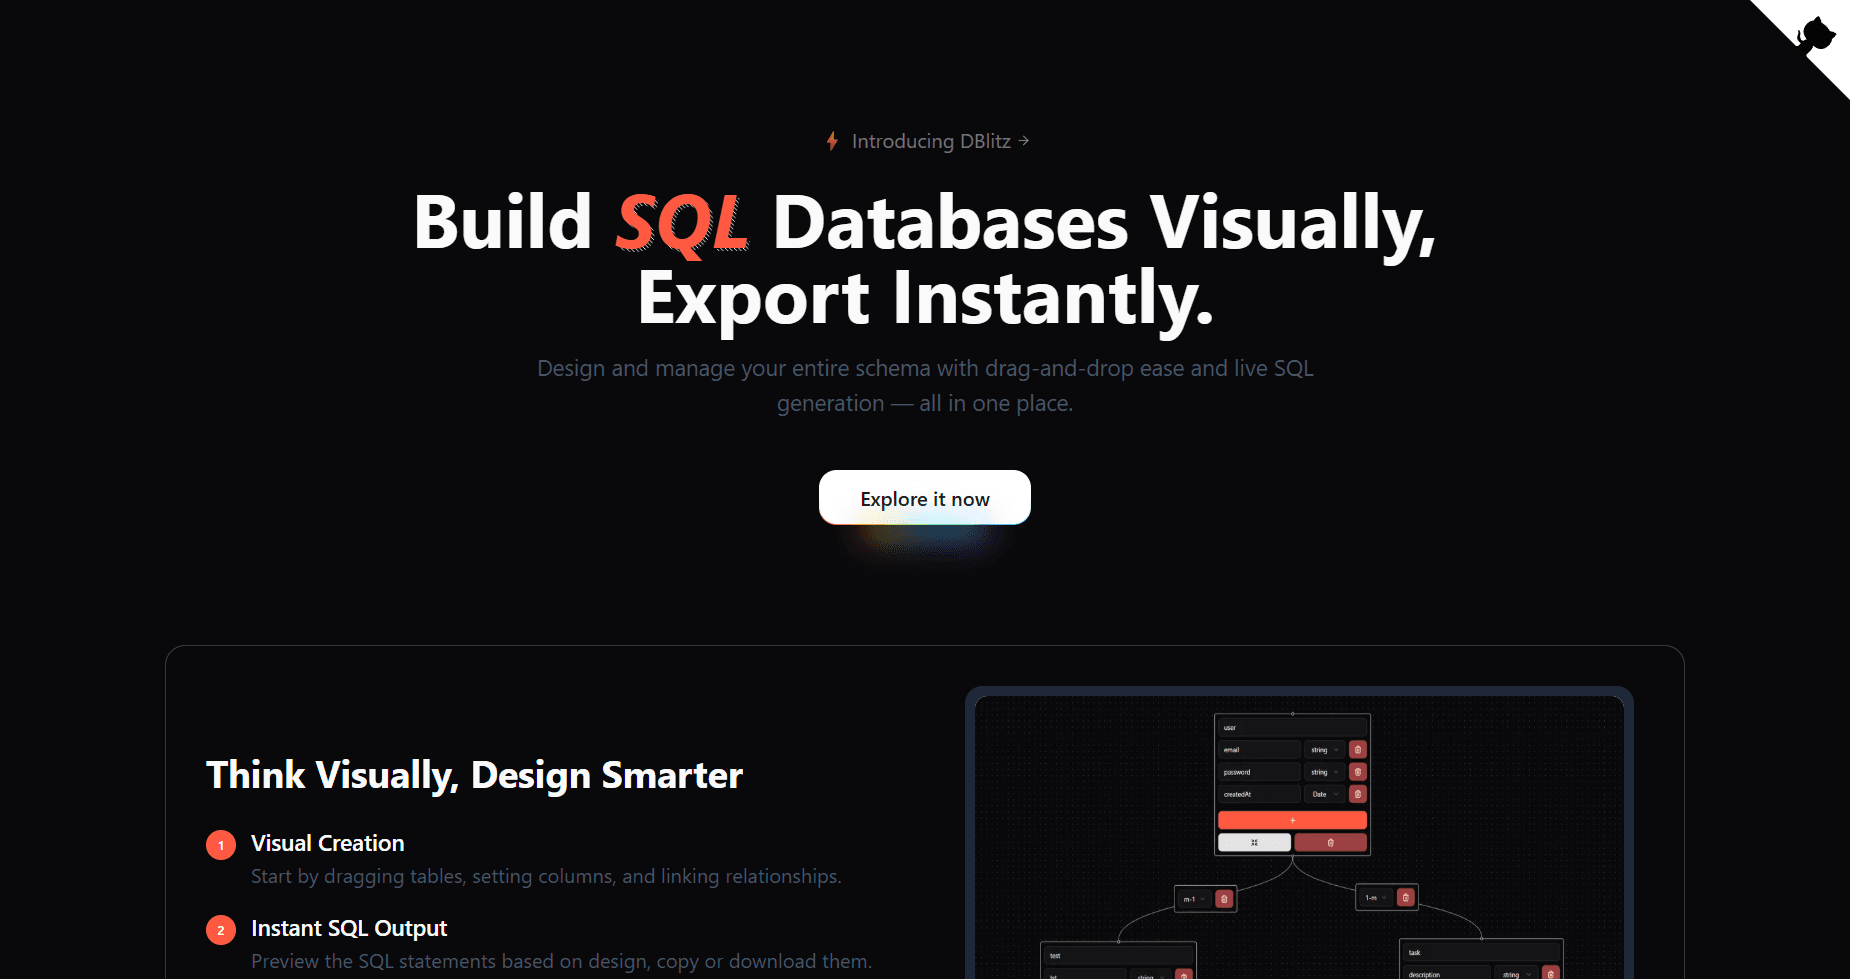1850x979 pixels.
Task: Open the m-1 relationship dropdown
Action: click(x=1194, y=899)
